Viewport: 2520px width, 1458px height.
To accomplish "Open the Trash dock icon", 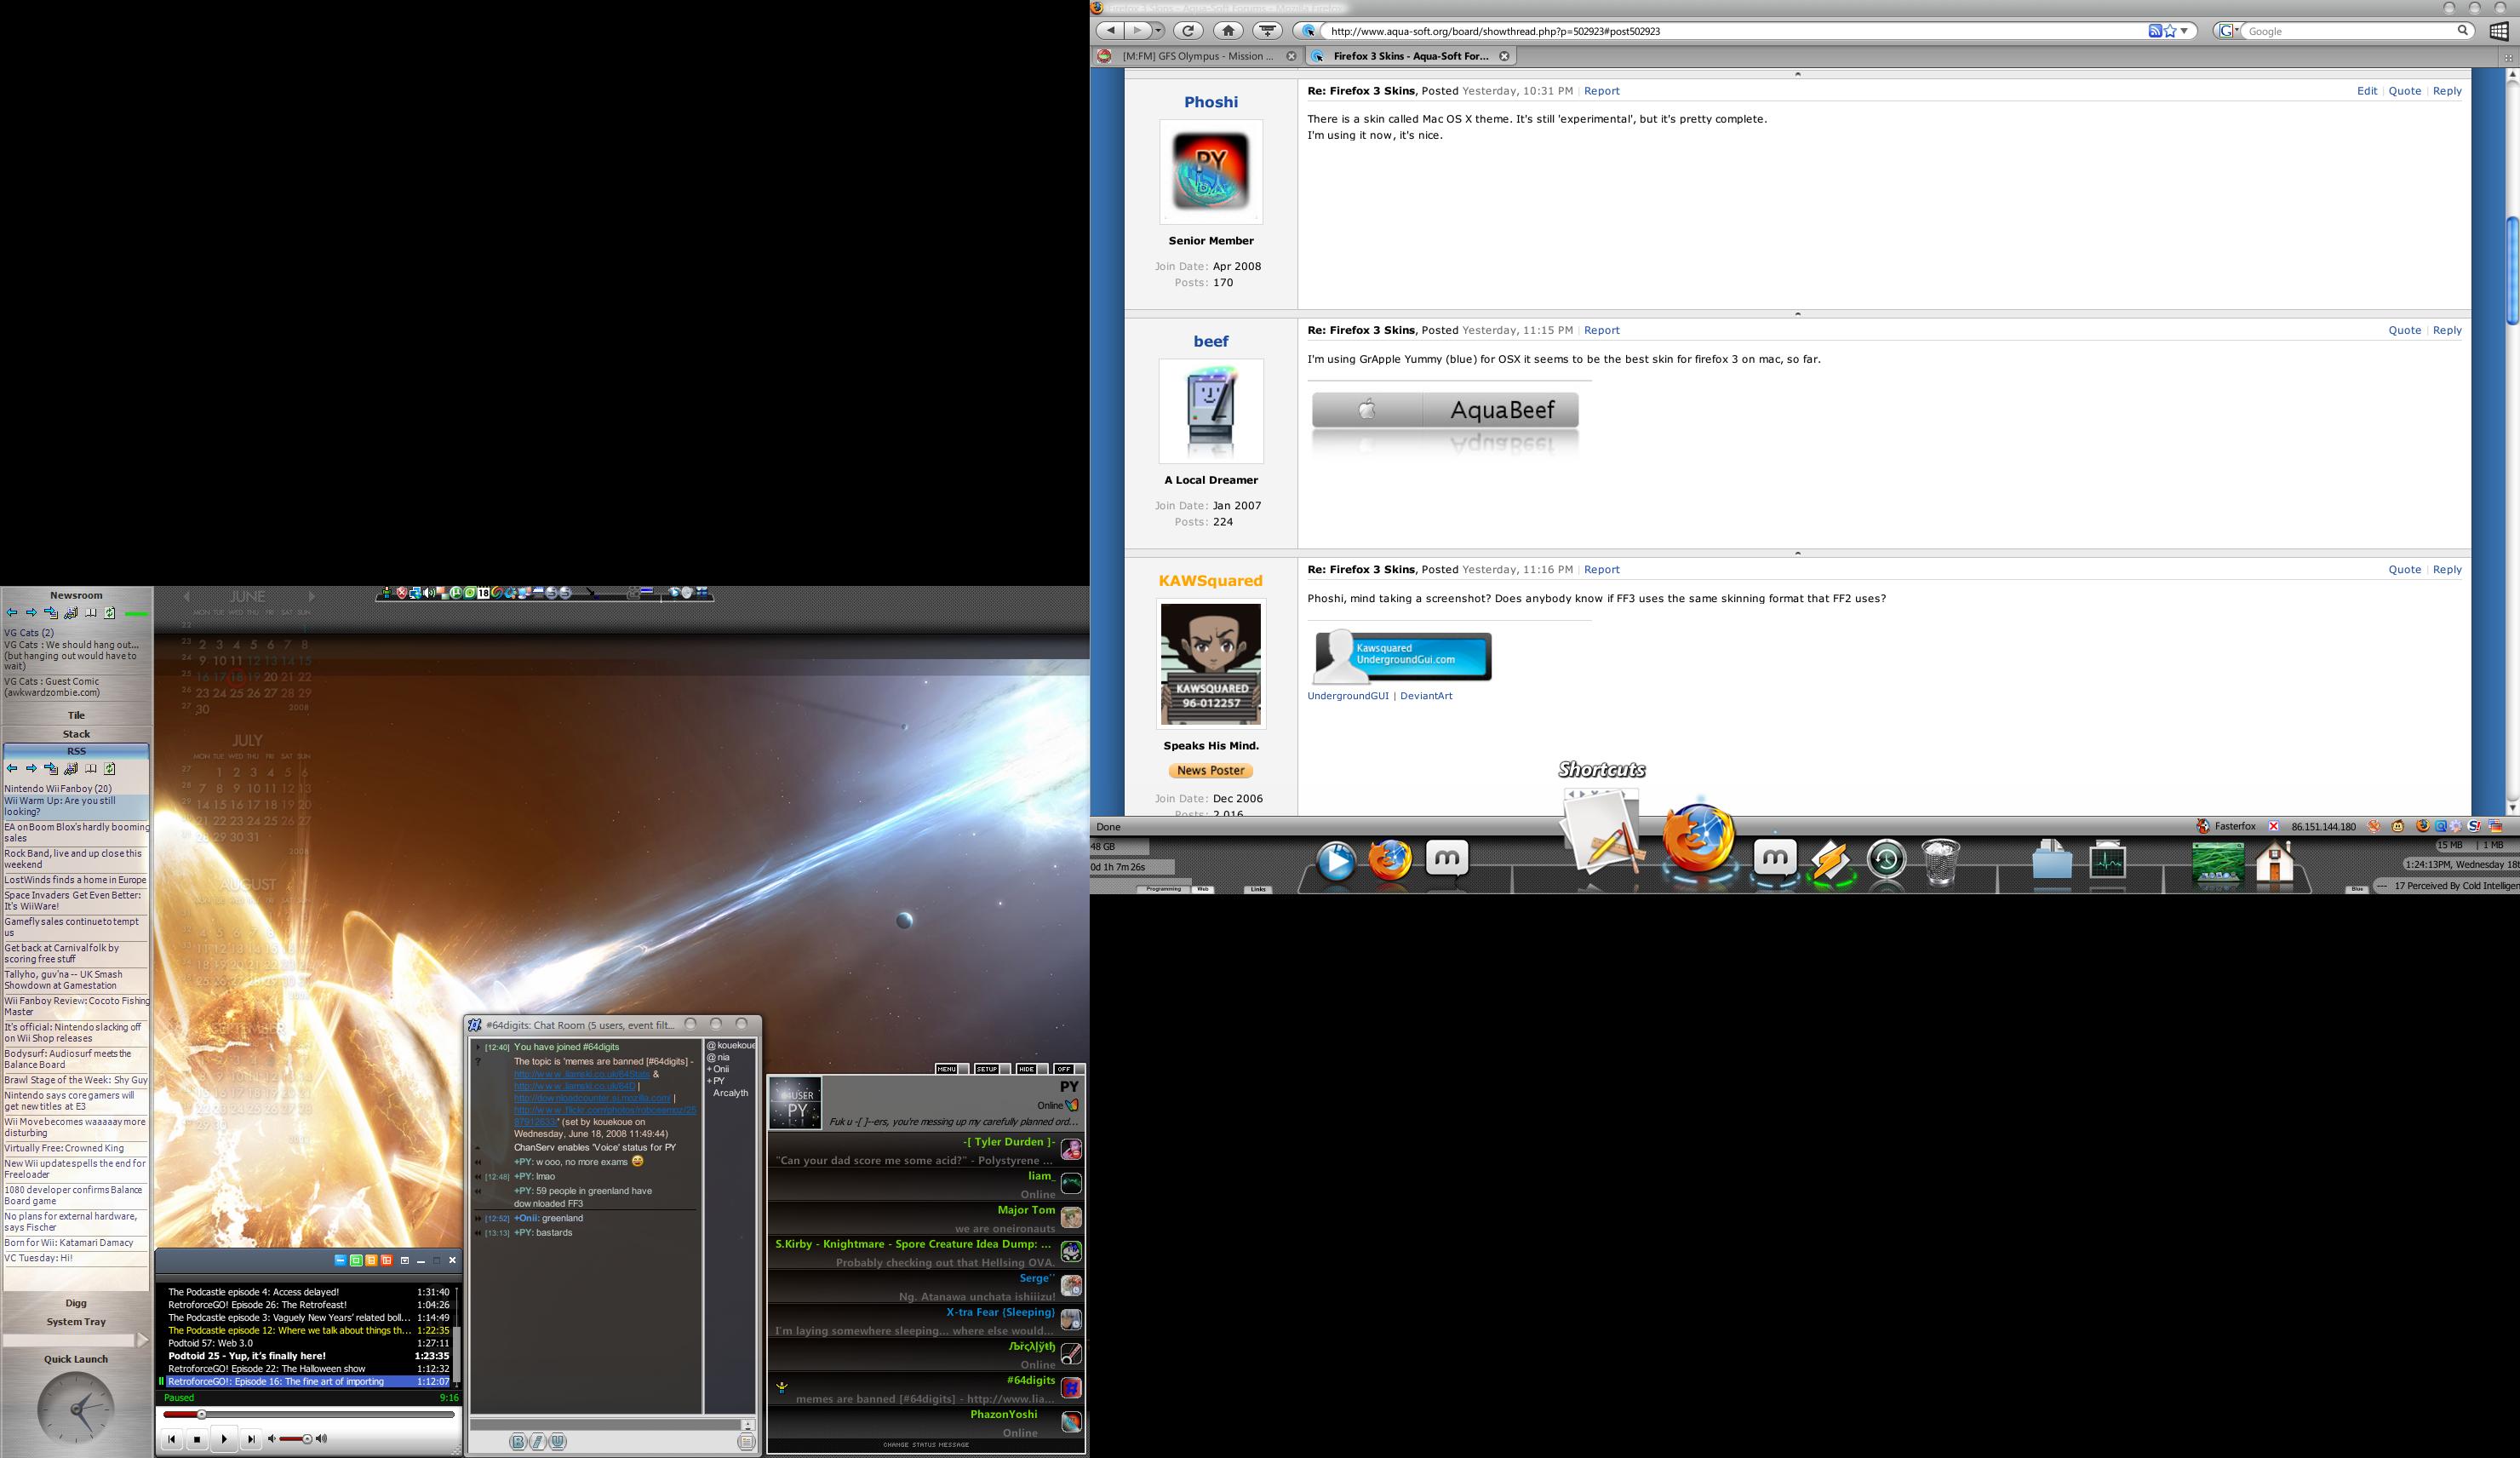I will 1940,862.
